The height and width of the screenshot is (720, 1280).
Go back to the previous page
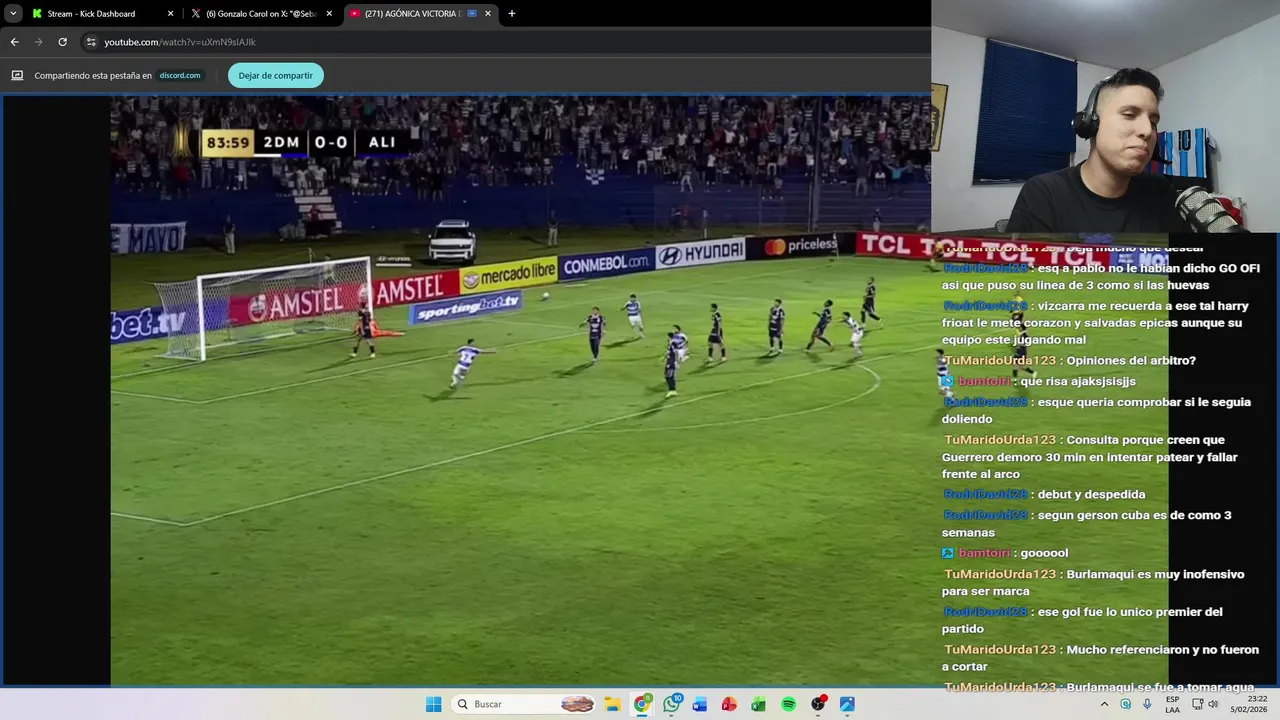(x=14, y=42)
